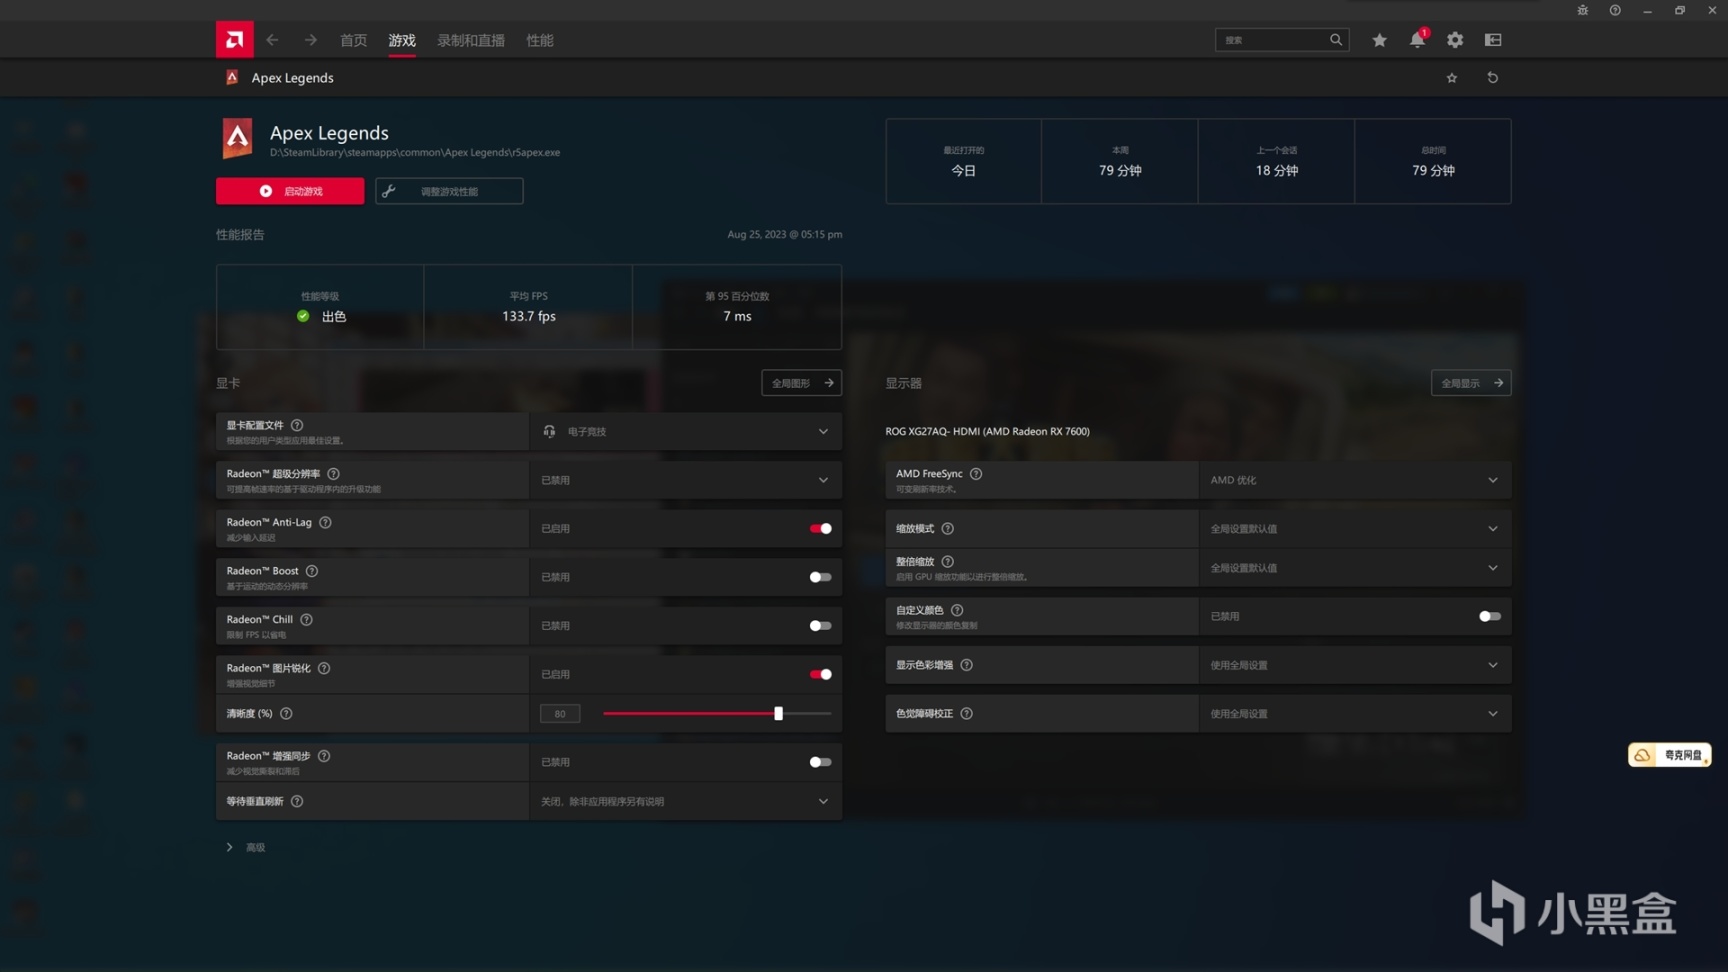
Task: Expand the 高级 section
Action: pos(246,847)
